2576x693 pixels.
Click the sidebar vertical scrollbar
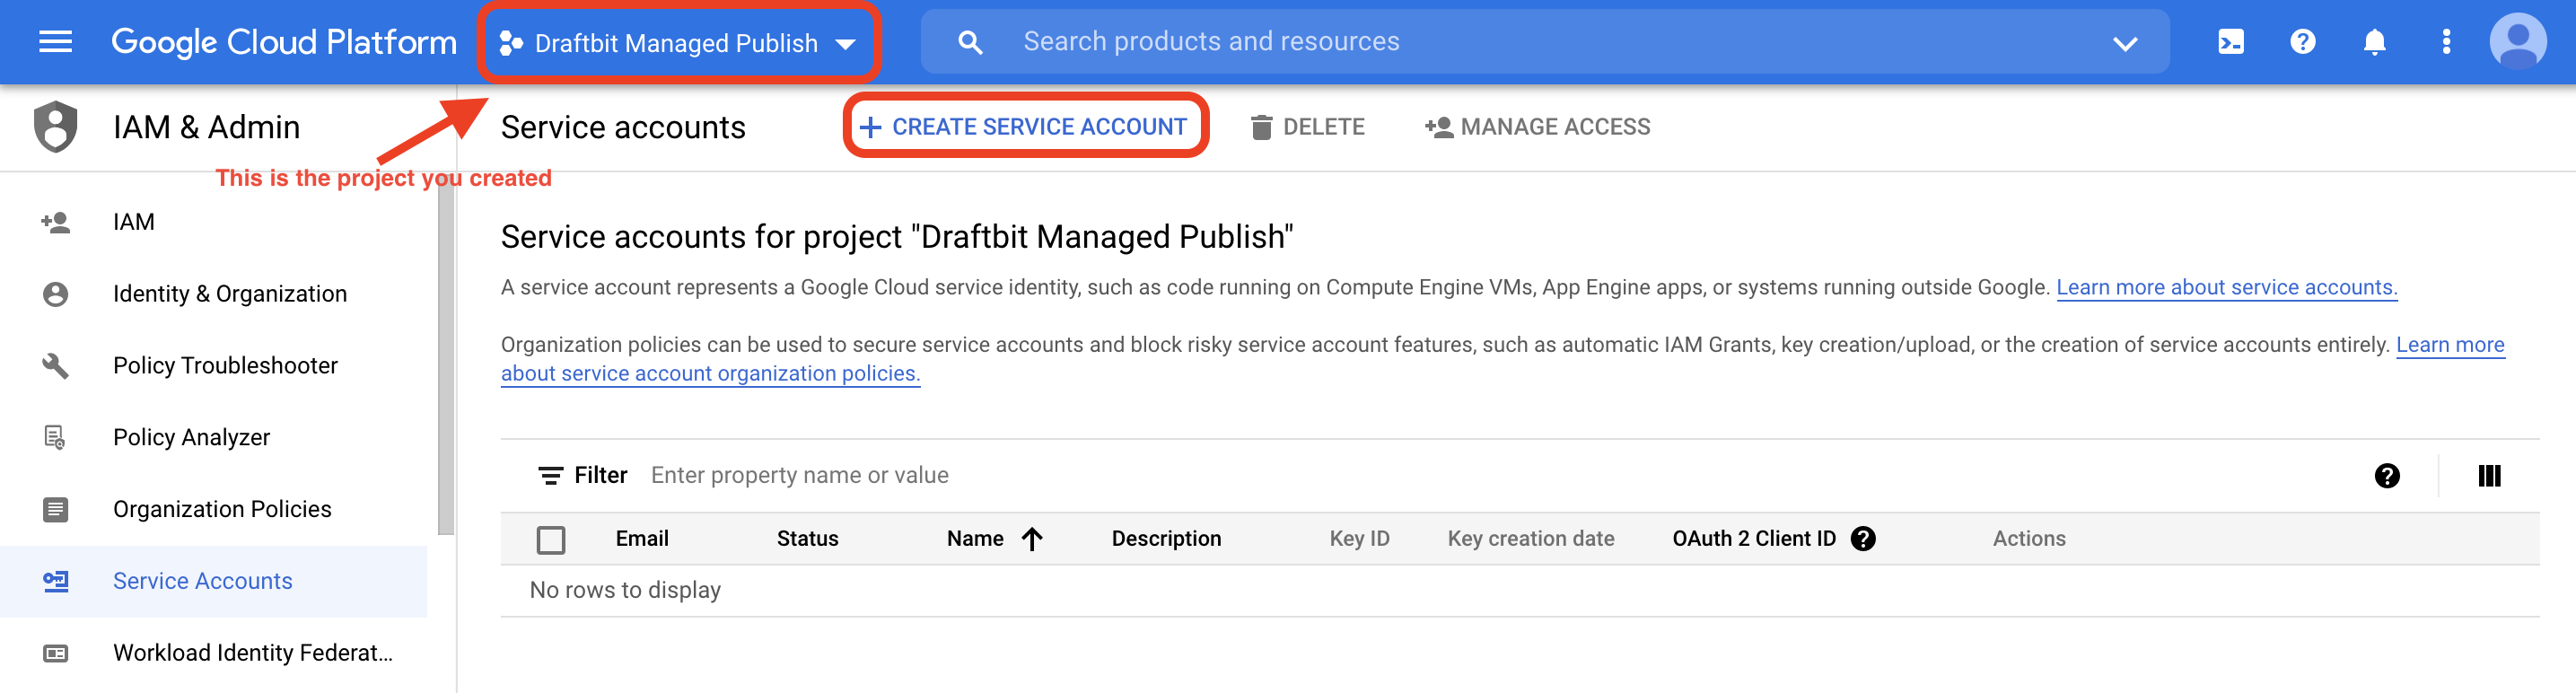click(446, 356)
